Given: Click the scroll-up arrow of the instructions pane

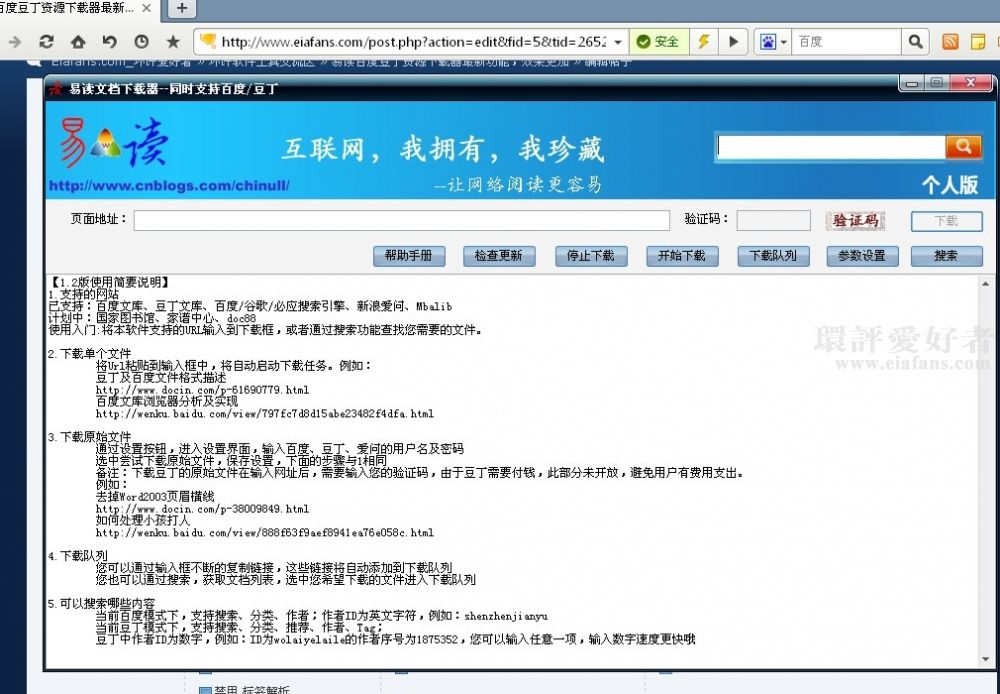Looking at the screenshot, I should tap(986, 284).
